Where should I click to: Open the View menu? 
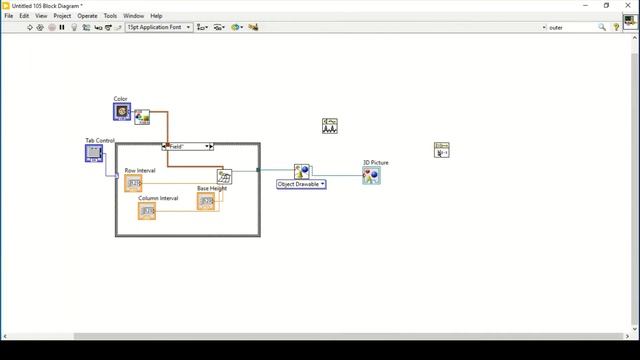point(41,16)
